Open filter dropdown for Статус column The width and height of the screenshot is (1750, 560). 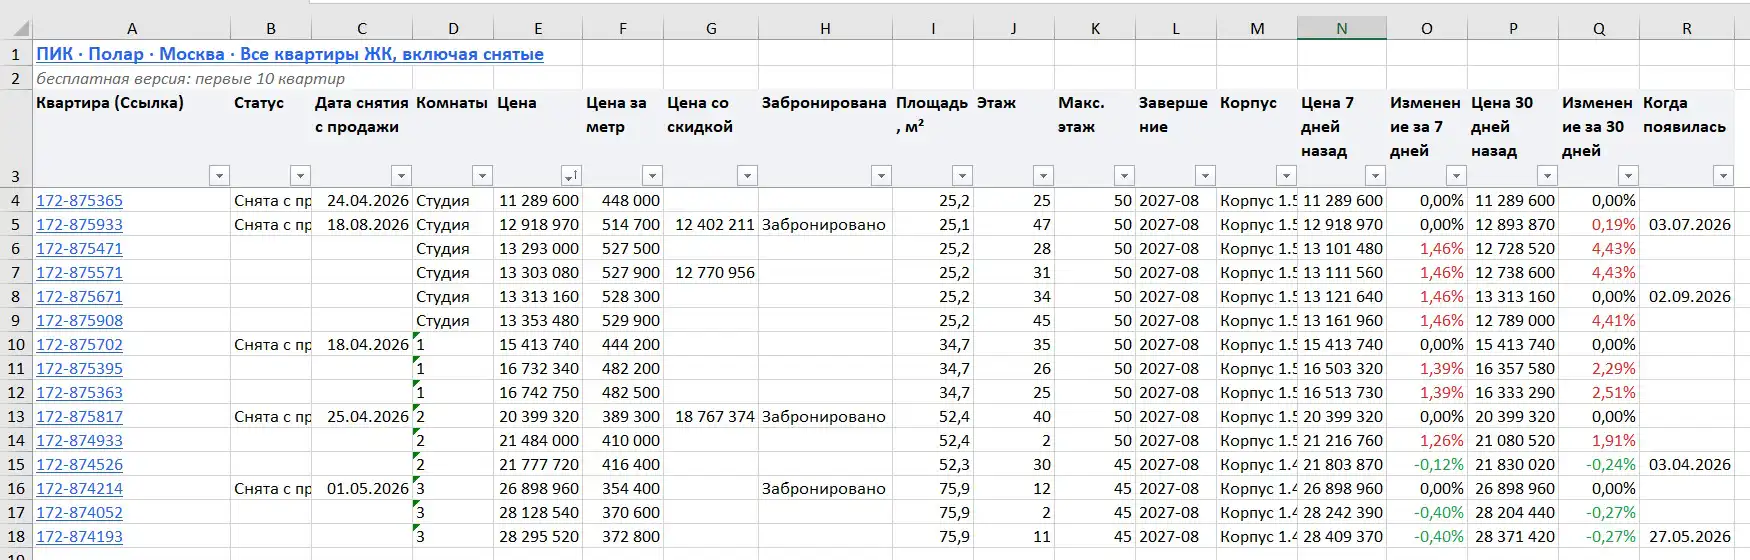pos(300,176)
